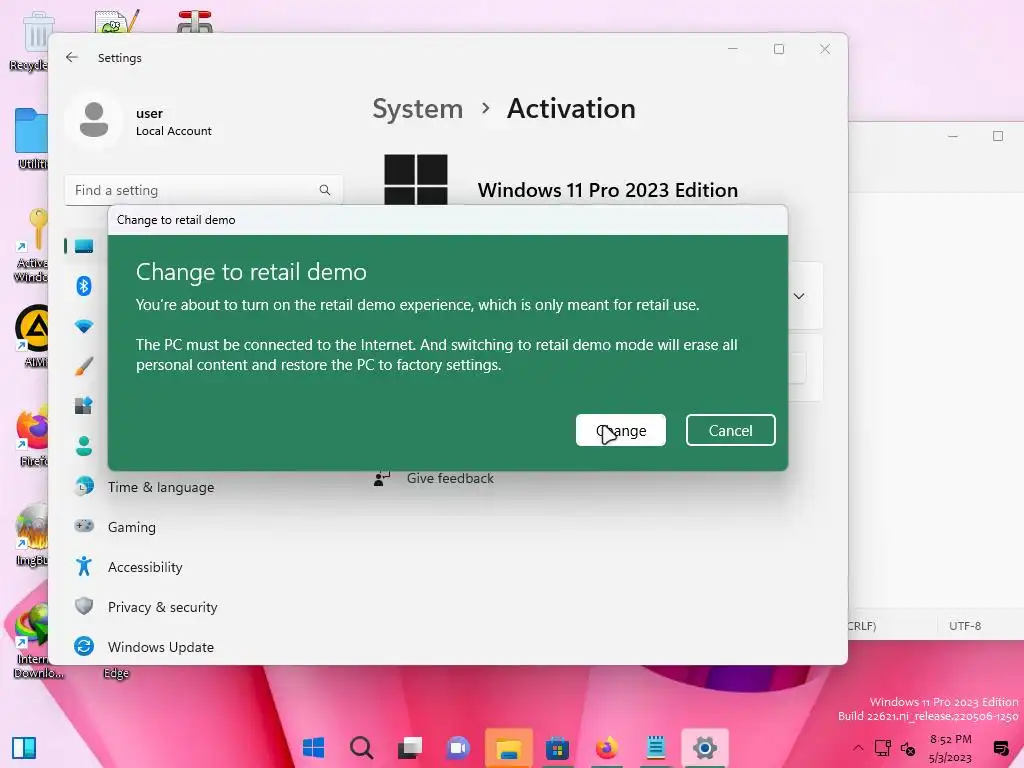Select the Internet Download Manager desktop shortcut
The width and height of the screenshot is (1024, 768).
click(33, 641)
